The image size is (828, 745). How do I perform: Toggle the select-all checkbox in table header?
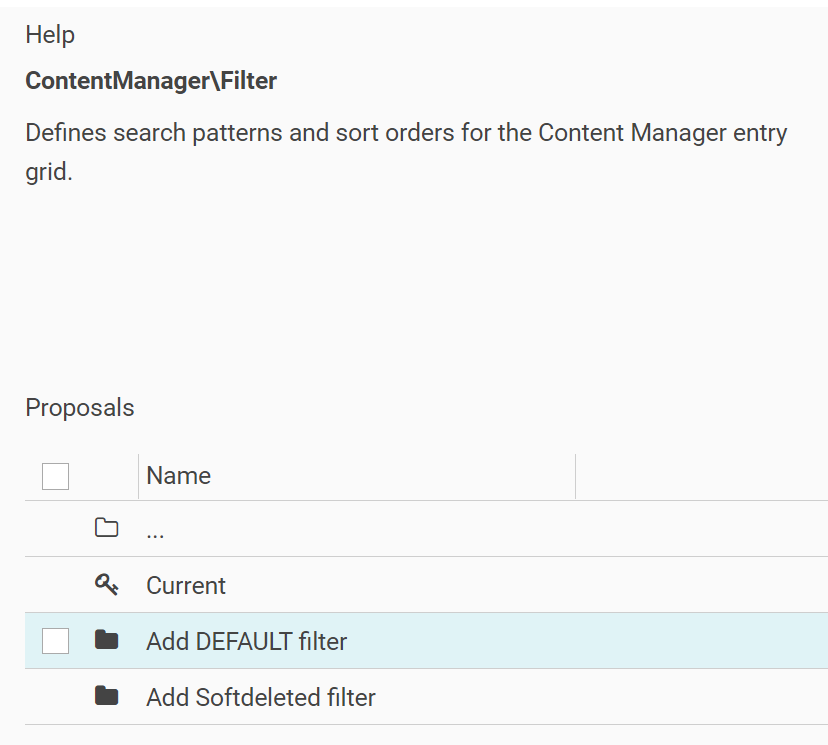click(x=55, y=476)
